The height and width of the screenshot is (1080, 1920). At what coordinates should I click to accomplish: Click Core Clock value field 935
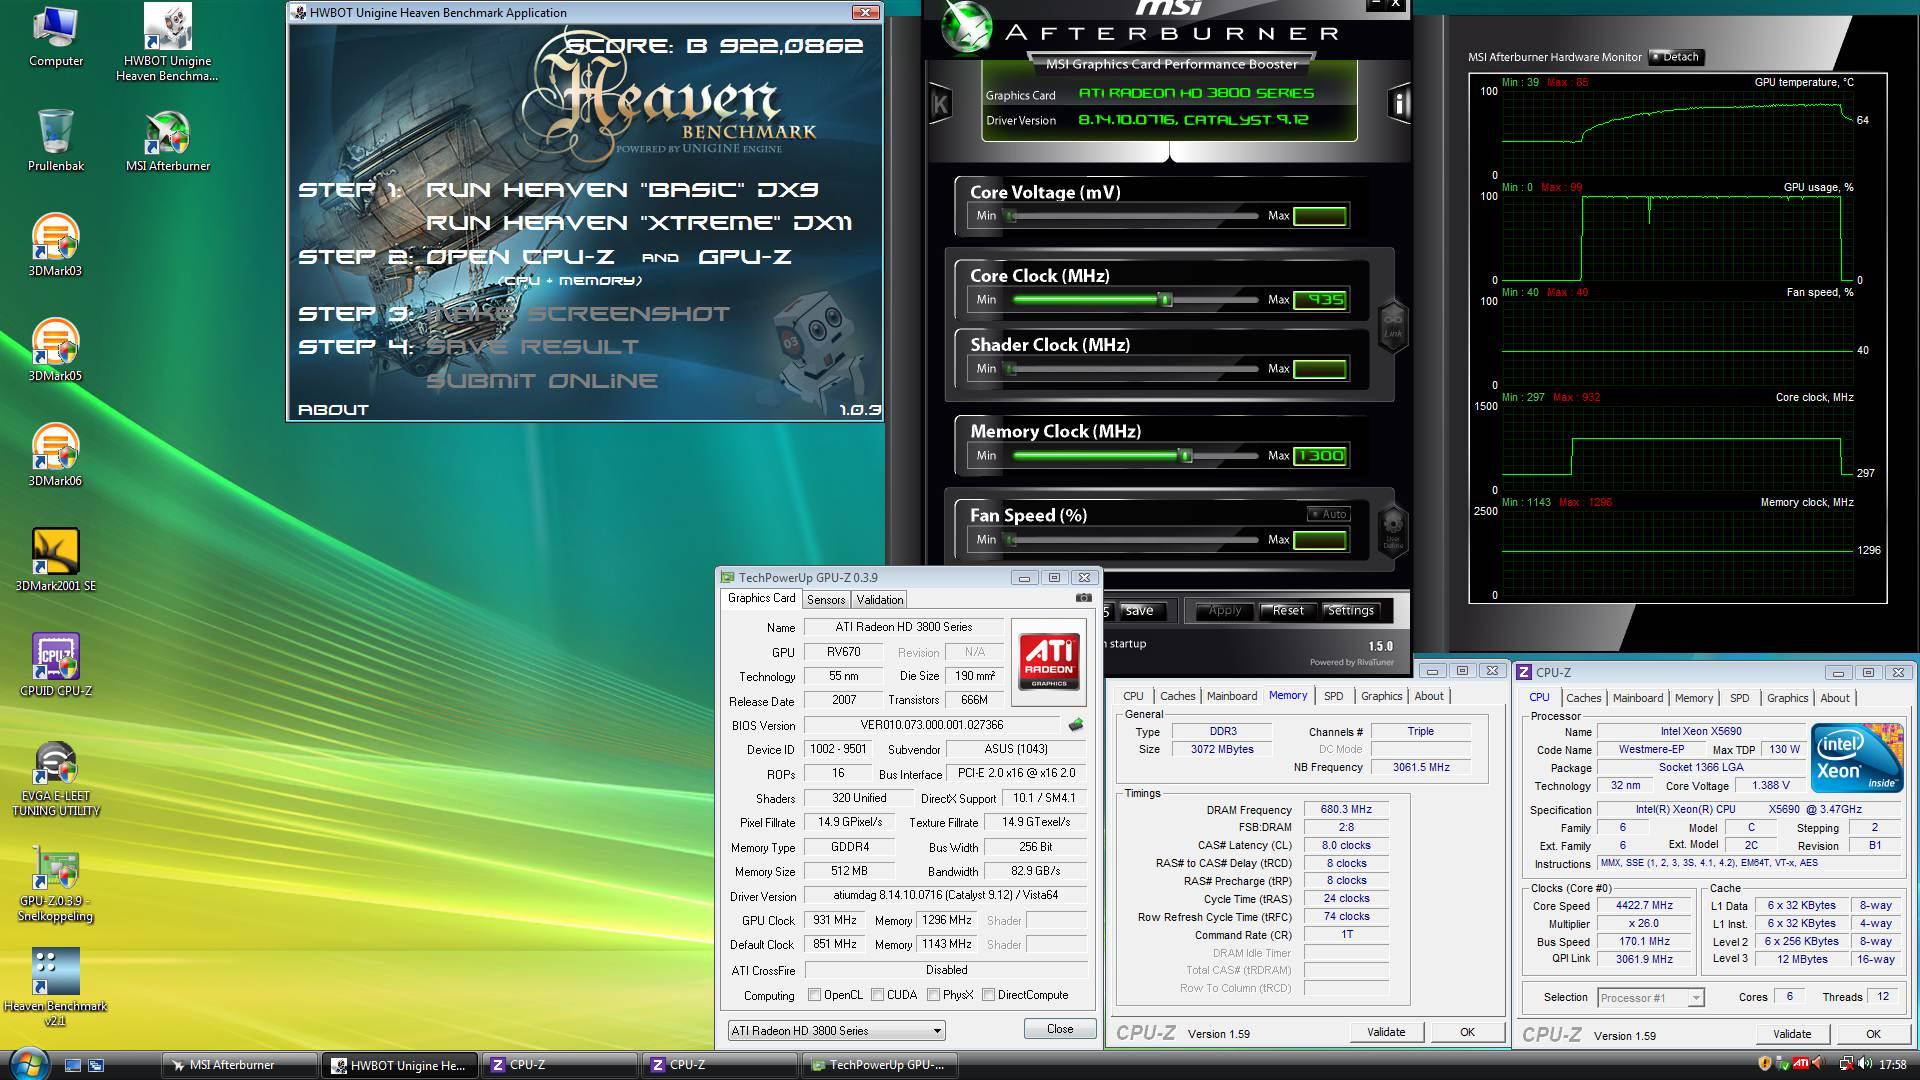tap(1320, 300)
